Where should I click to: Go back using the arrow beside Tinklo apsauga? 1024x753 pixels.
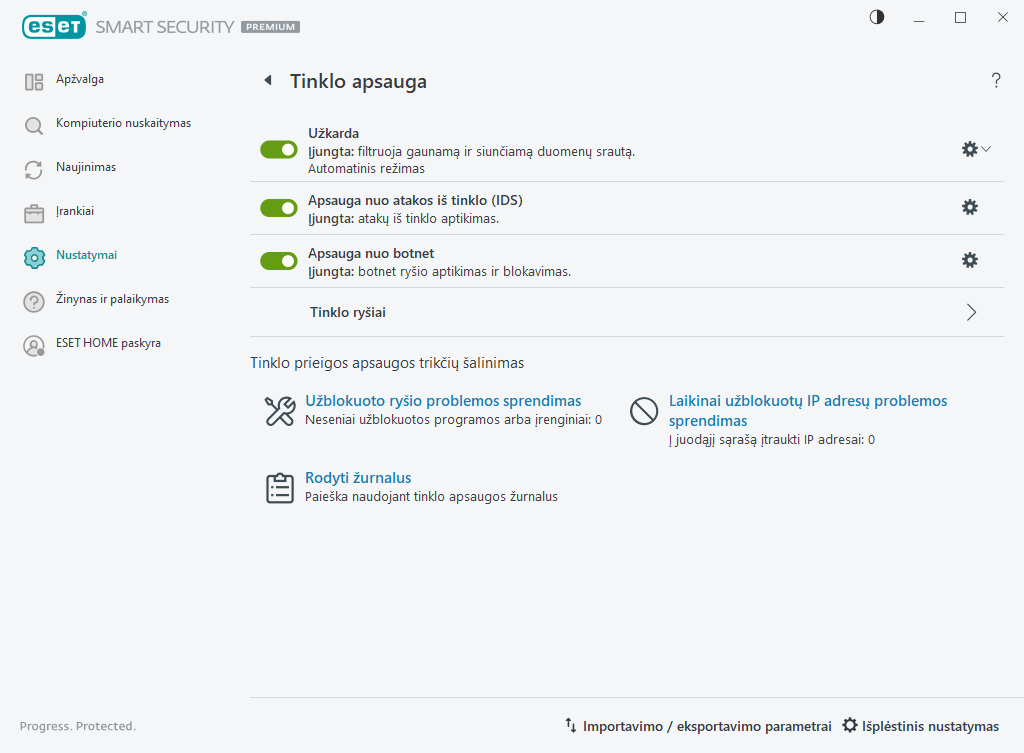tap(267, 81)
